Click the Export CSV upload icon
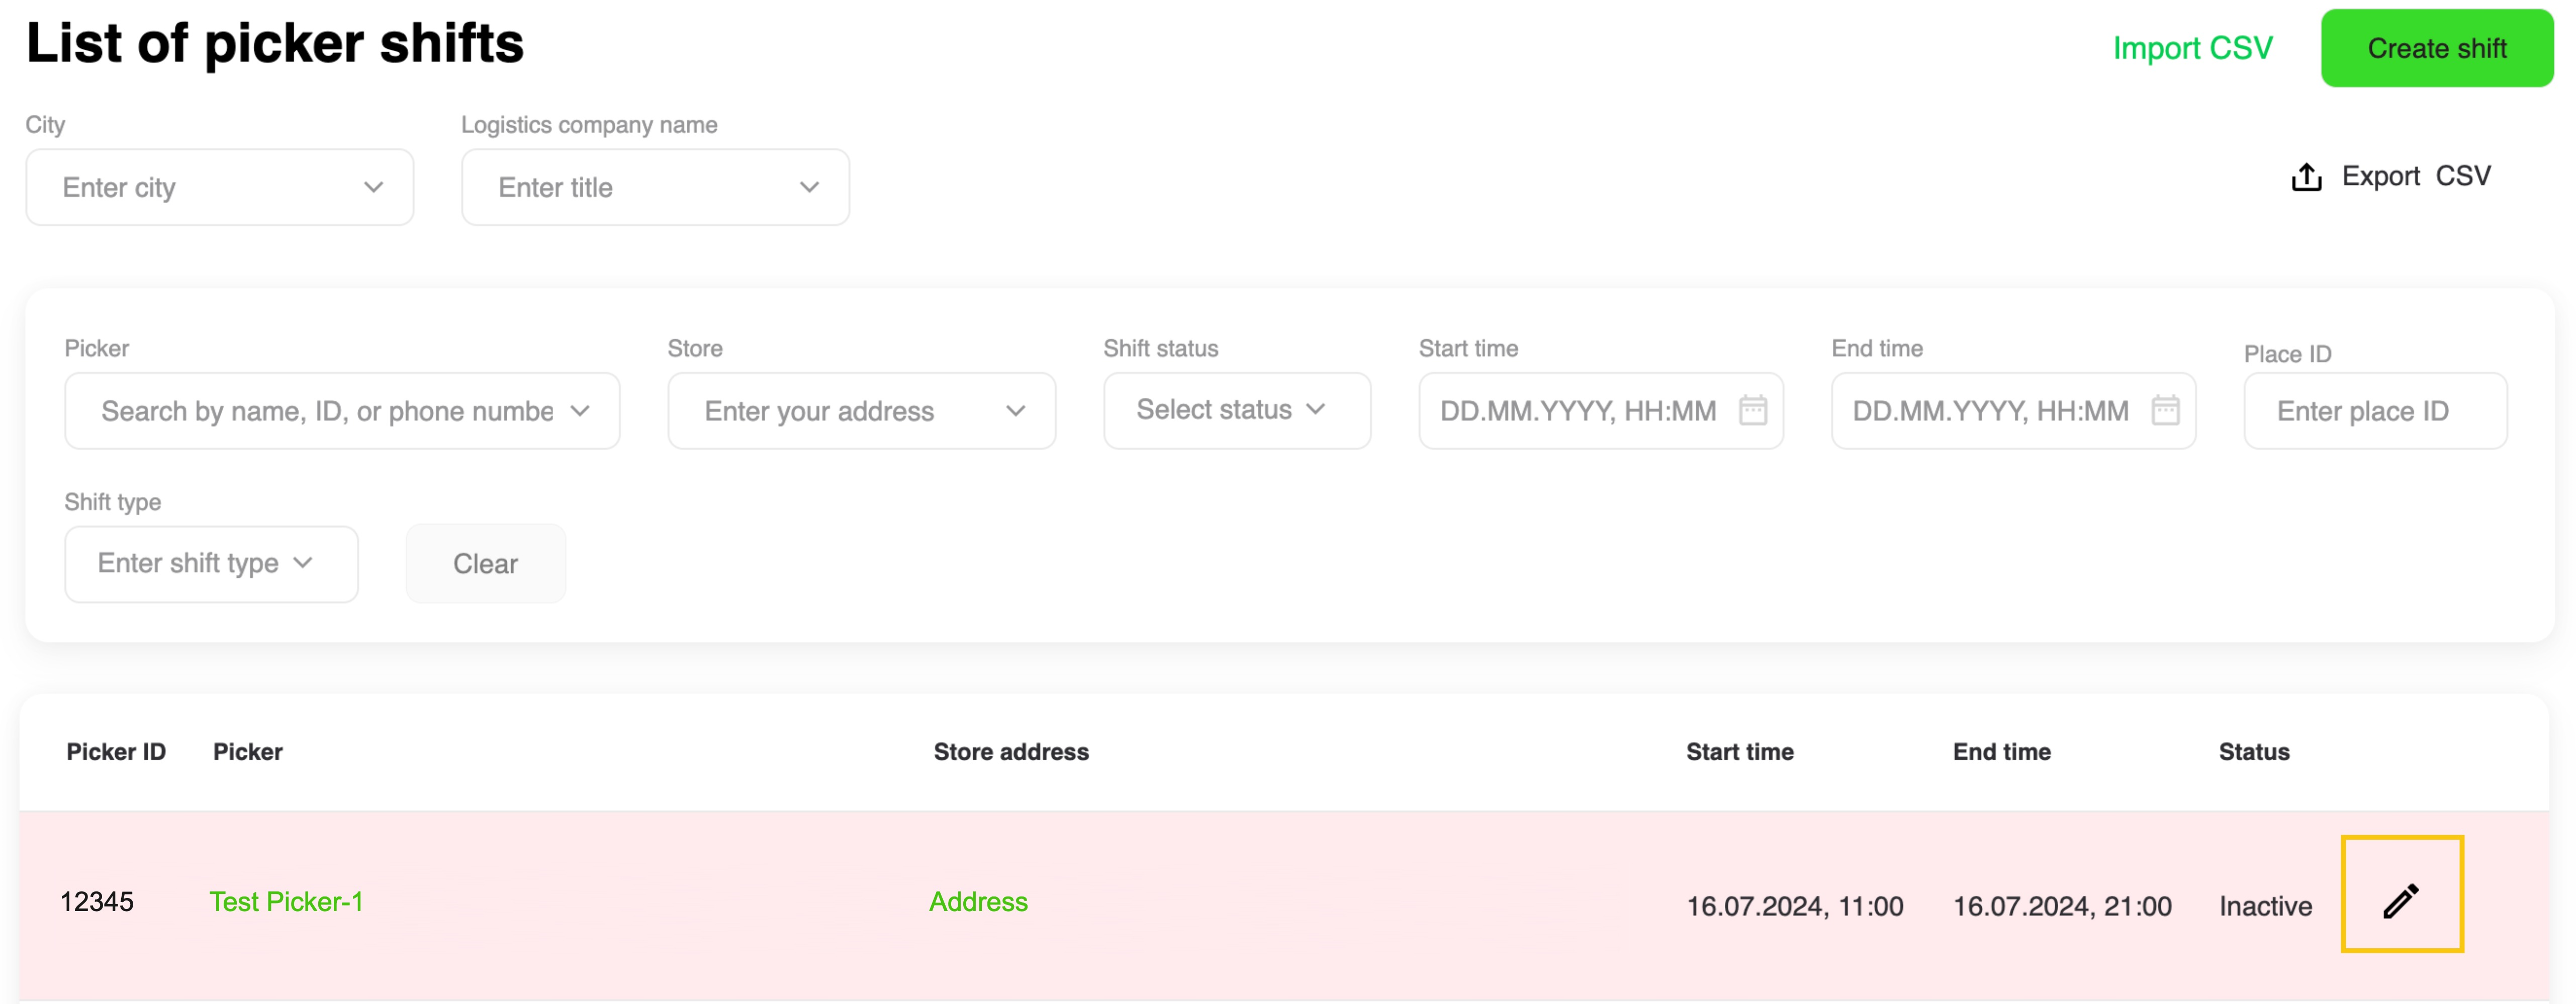This screenshot has height=1004, width=2576. (2306, 177)
